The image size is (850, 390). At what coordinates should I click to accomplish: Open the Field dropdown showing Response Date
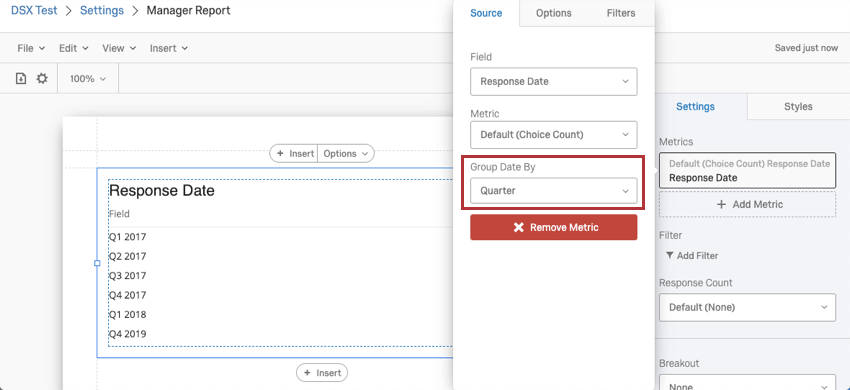[x=553, y=81]
